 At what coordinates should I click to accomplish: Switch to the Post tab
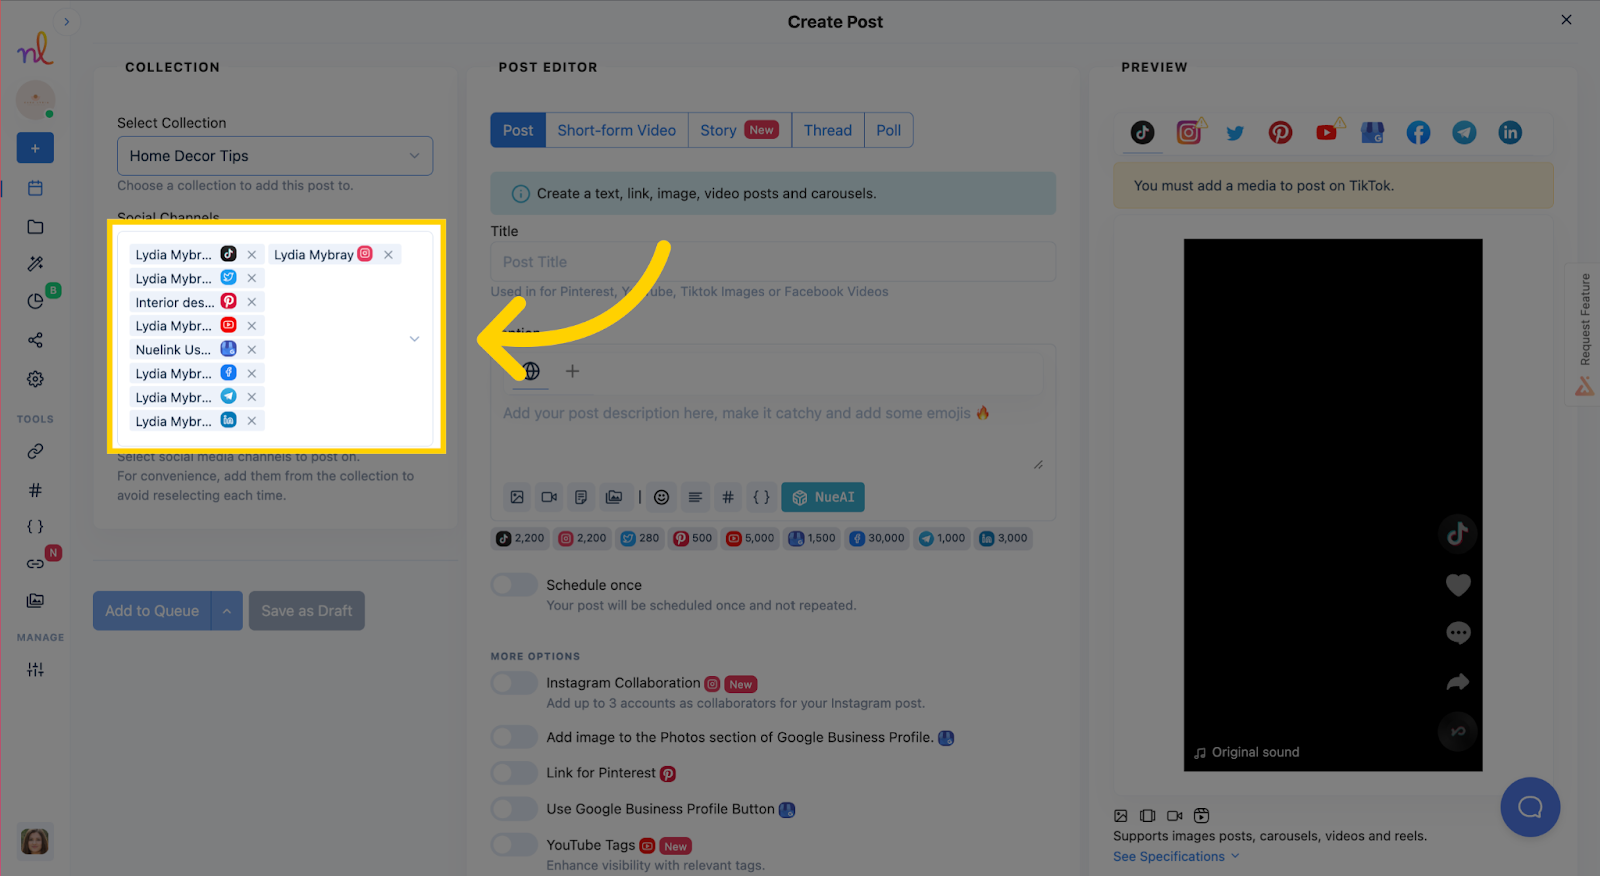point(518,130)
